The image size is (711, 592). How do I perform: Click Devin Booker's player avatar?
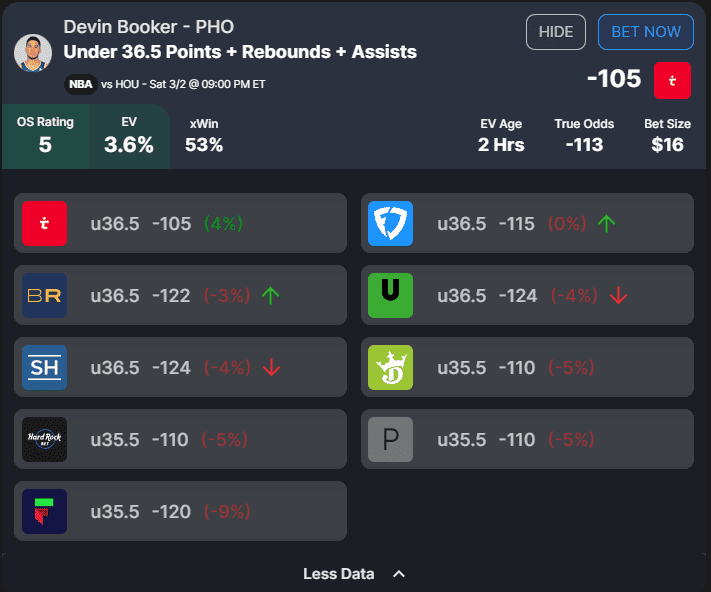[33, 53]
